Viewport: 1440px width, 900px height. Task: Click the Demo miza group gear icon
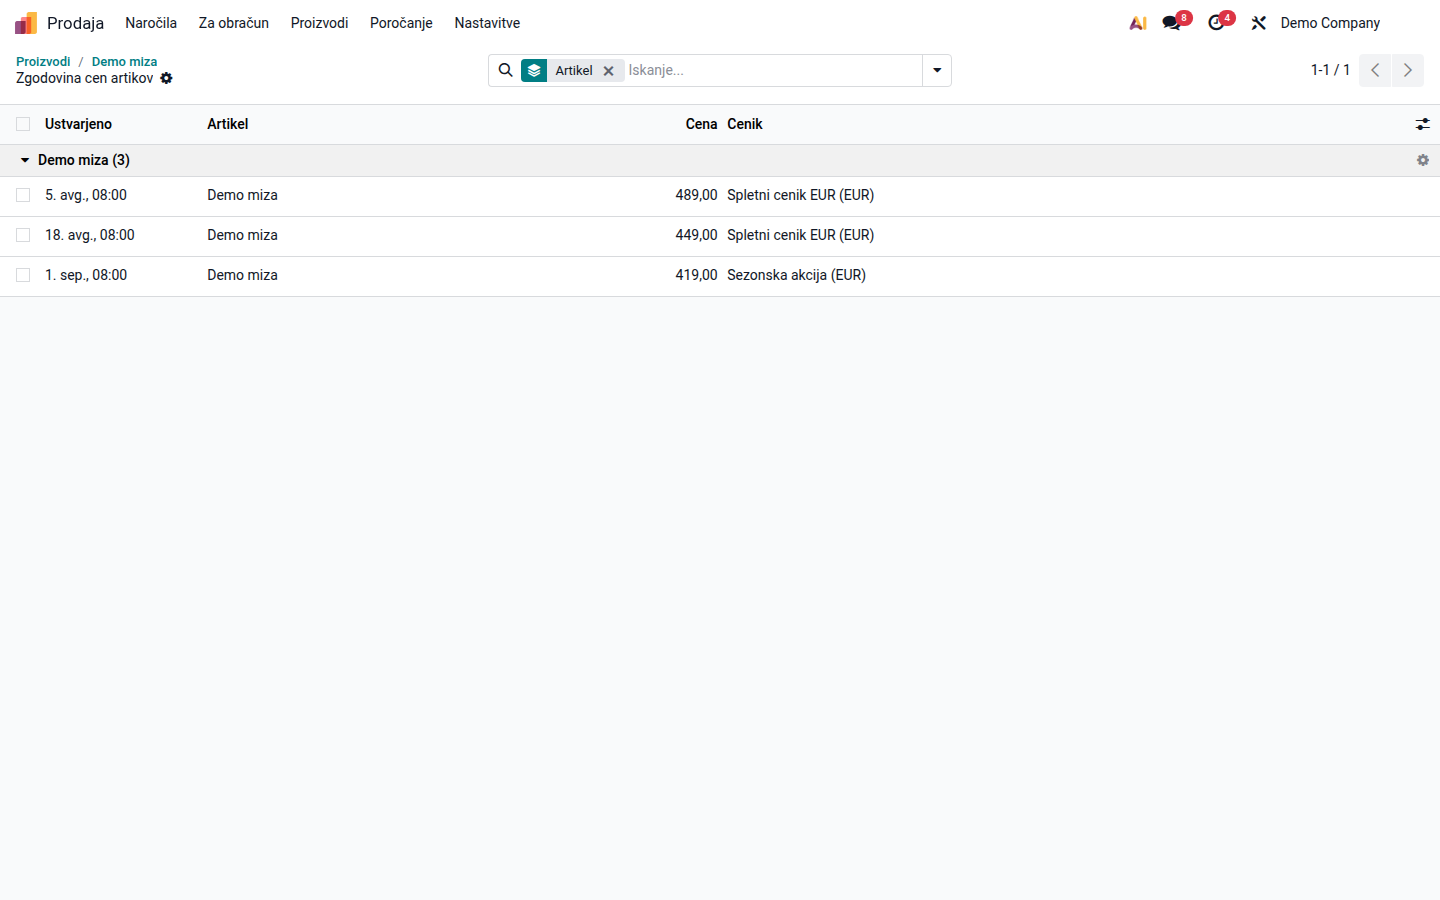coord(1423,160)
